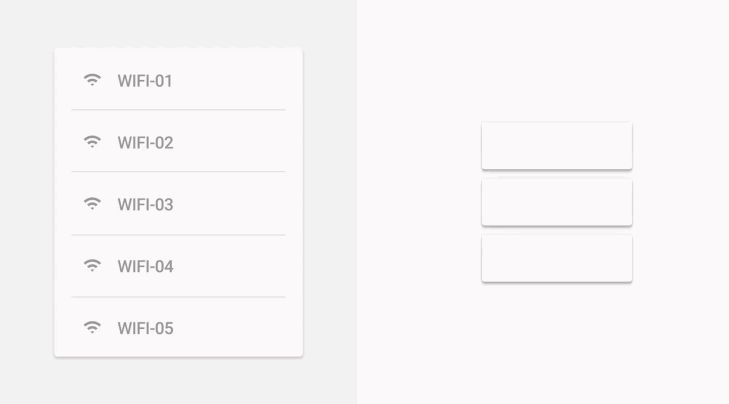Choose the WIFI-04 network label
This screenshot has width=729, height=404.
point(146,266)
